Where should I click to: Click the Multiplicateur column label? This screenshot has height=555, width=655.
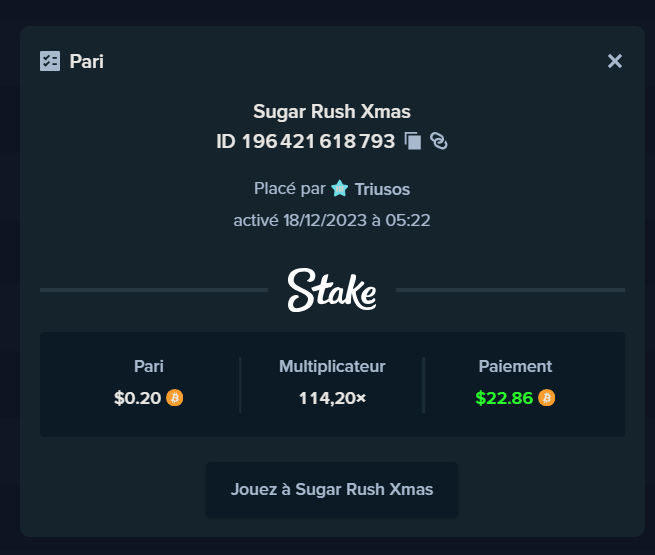coord(332,366)
